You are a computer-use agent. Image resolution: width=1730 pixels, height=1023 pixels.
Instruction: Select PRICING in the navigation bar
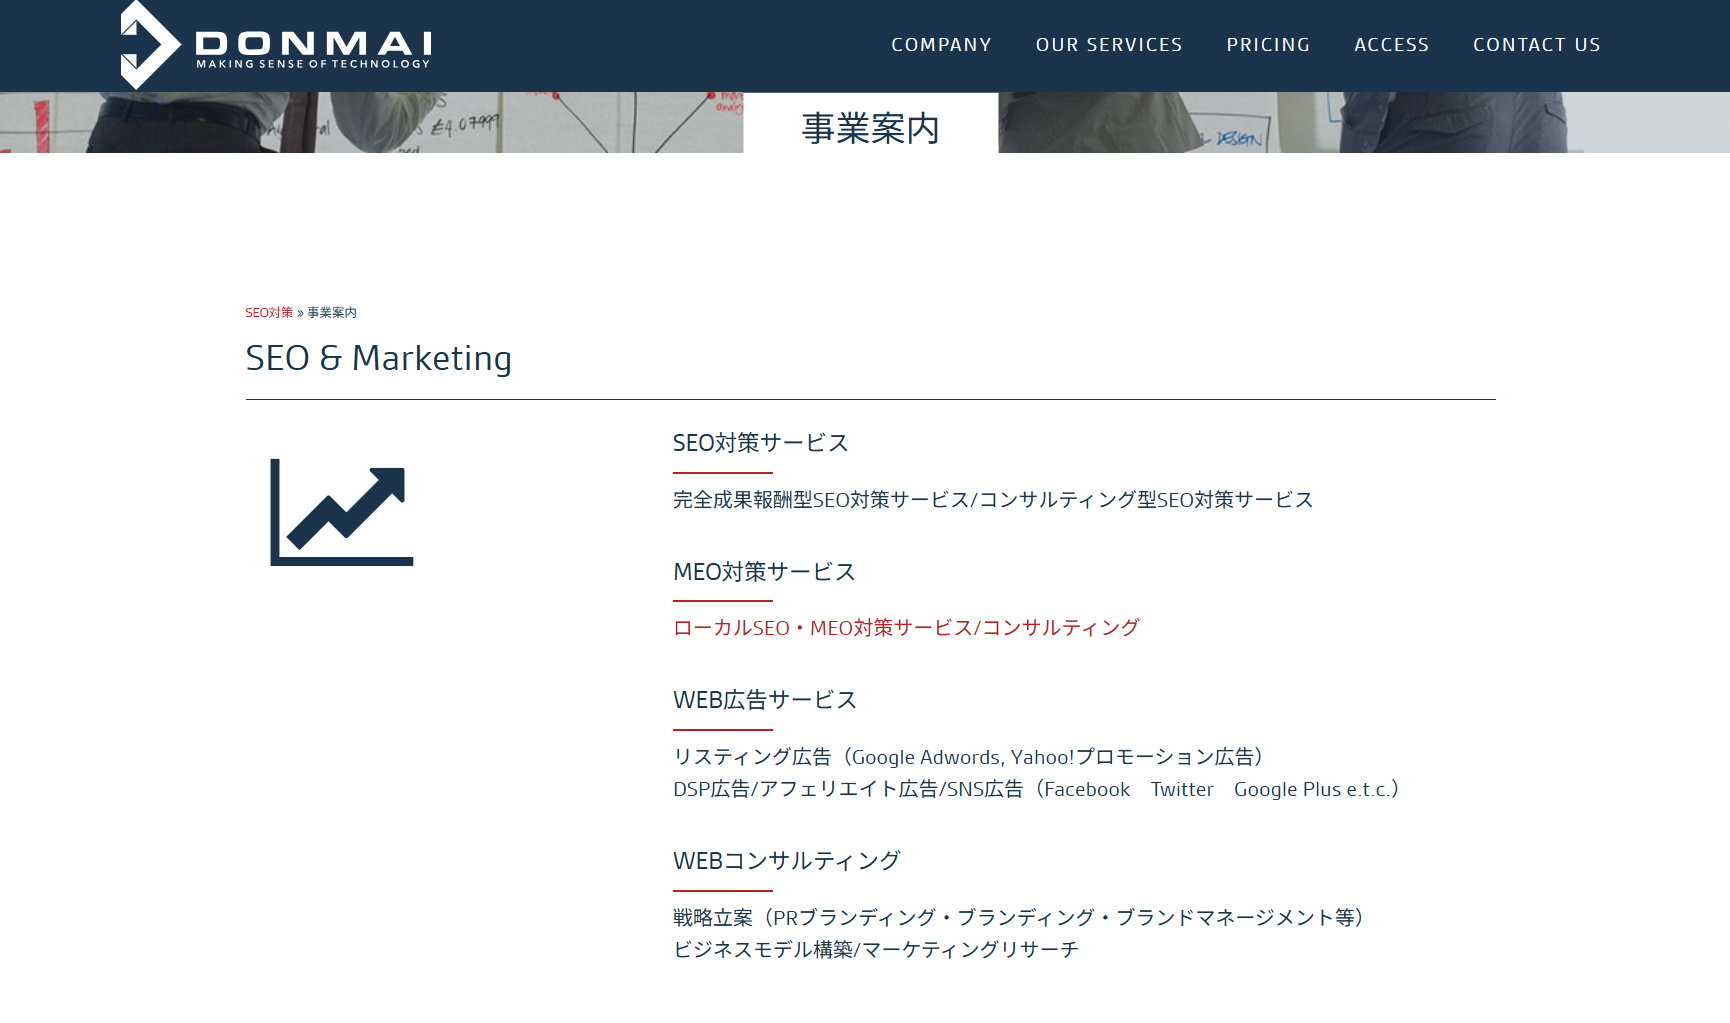pyautogui.click(x=1267, y=44)
